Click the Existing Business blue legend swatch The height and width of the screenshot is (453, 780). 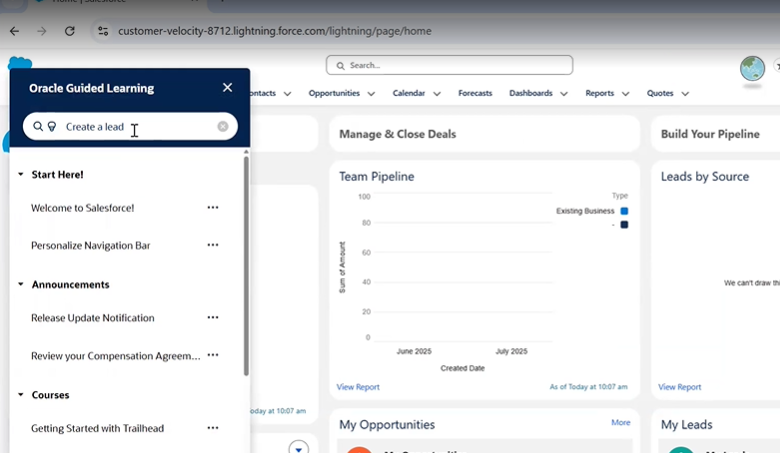click(624, 211)
